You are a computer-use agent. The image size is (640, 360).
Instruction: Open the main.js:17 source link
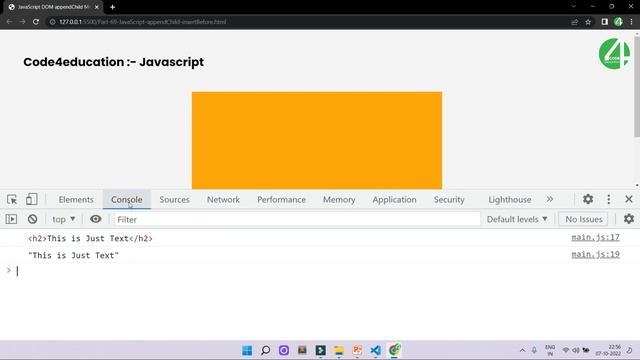point(595,237)
